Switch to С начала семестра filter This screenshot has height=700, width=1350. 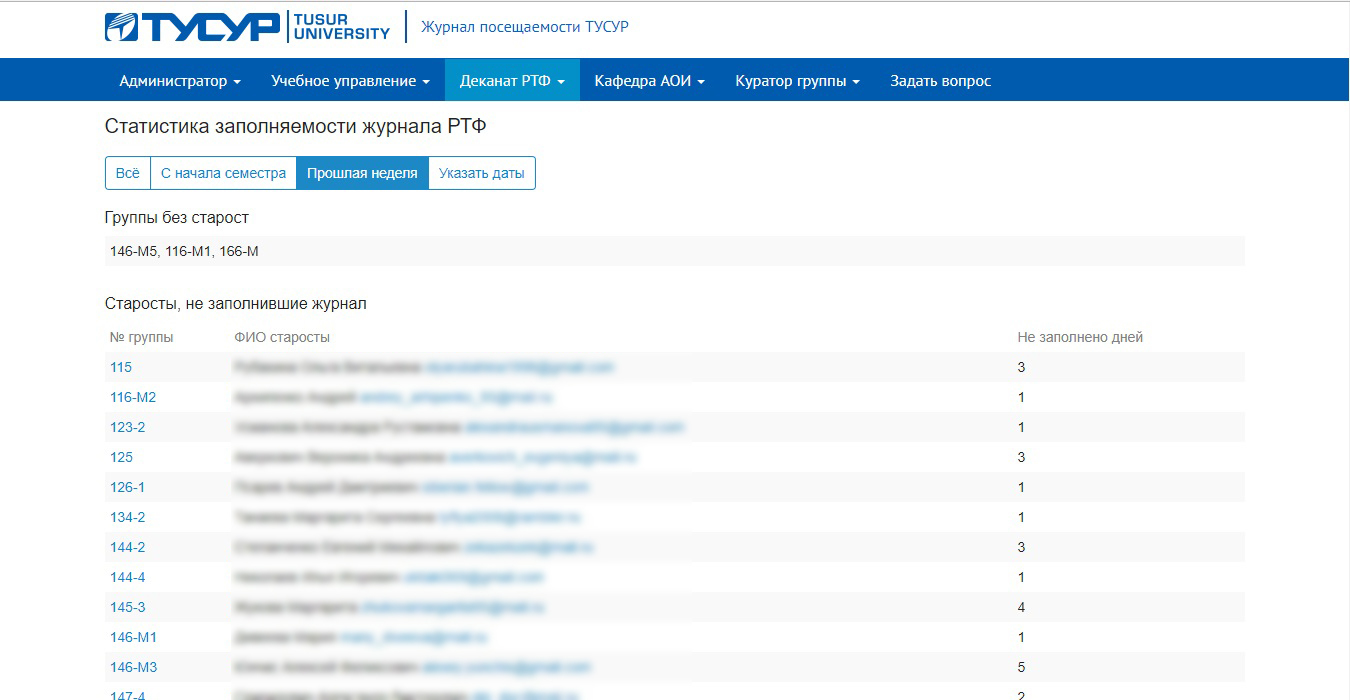tap(223, 173)
